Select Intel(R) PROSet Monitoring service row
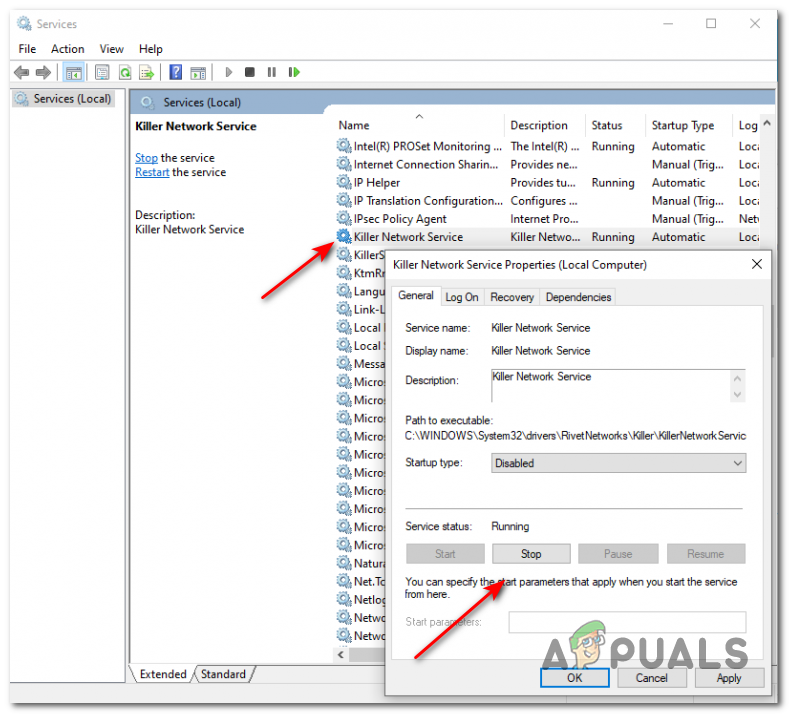Viewport: 789px width, 714px height. [547, 146]
